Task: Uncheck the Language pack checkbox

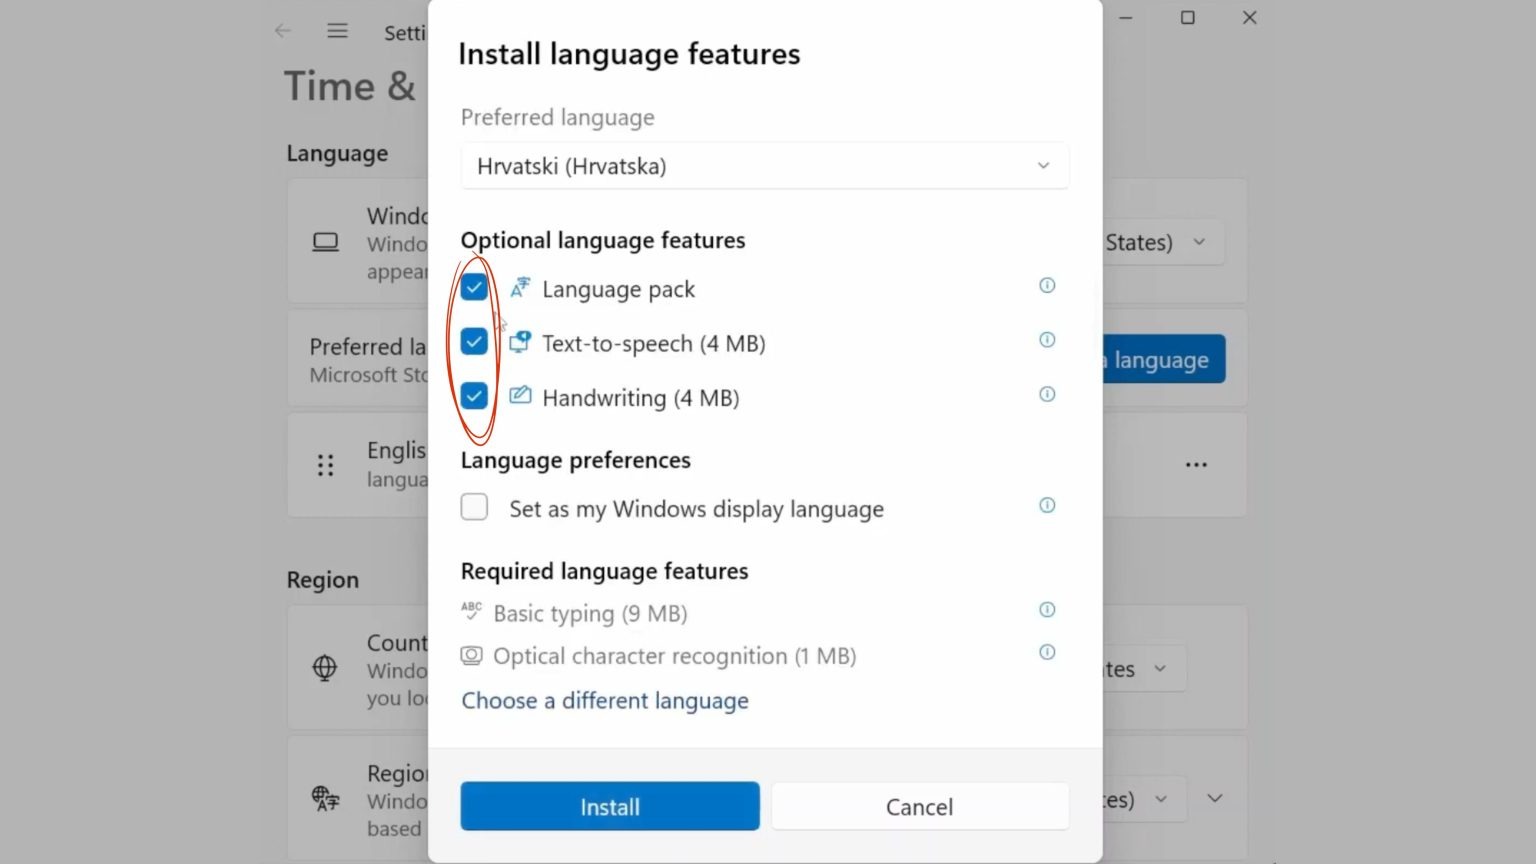Action: [474, 288]
